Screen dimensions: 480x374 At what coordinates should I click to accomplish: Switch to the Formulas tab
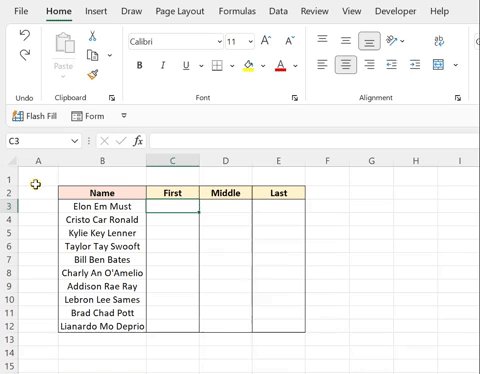(237, 11)
